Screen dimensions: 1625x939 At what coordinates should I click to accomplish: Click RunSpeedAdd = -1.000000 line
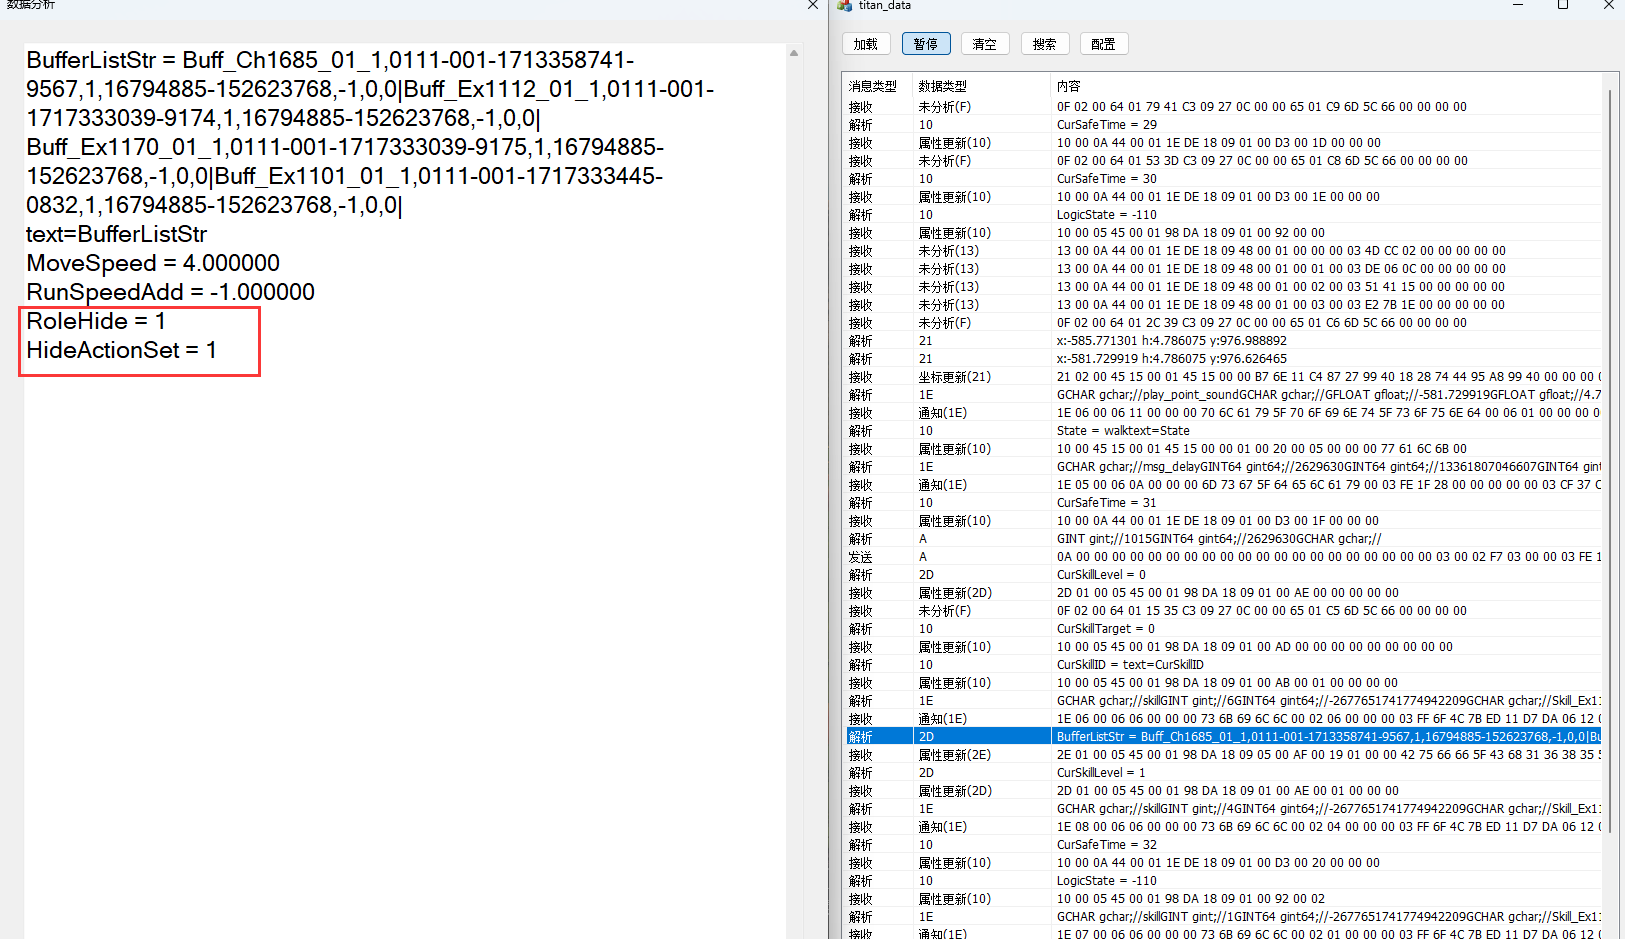(x=170, y=292)
